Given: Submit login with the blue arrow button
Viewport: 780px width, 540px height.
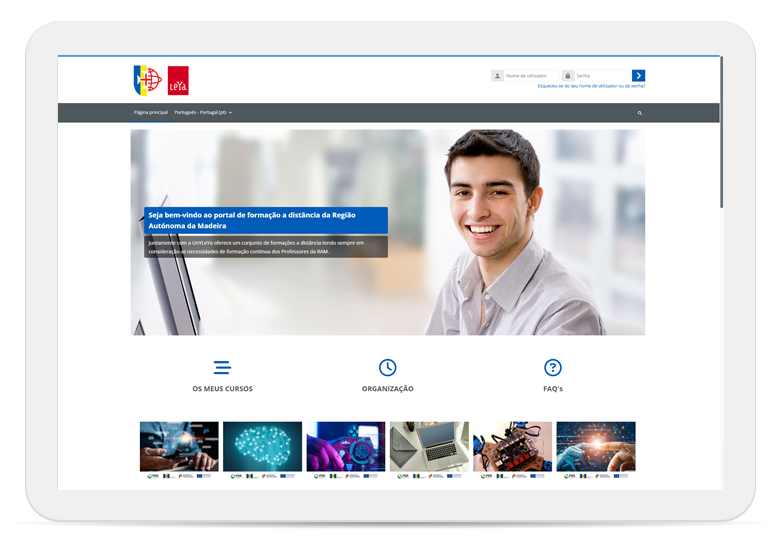Looking at the screenshot, I should tap(638, 76).
